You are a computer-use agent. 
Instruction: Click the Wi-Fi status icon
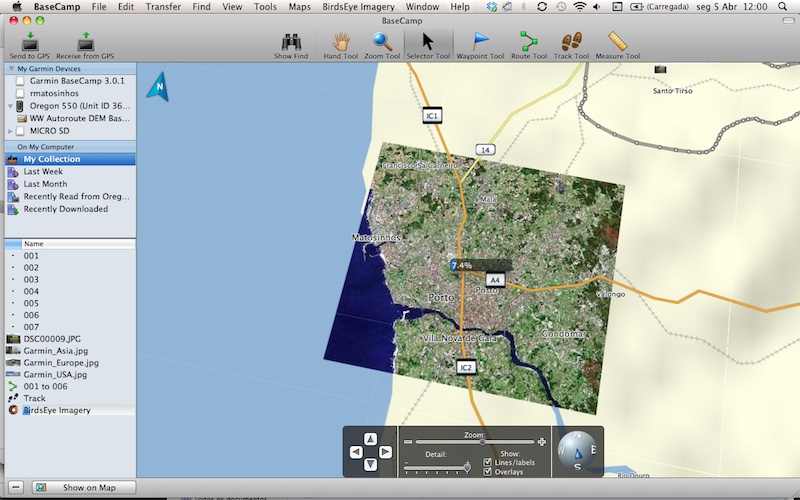(580, 7)
